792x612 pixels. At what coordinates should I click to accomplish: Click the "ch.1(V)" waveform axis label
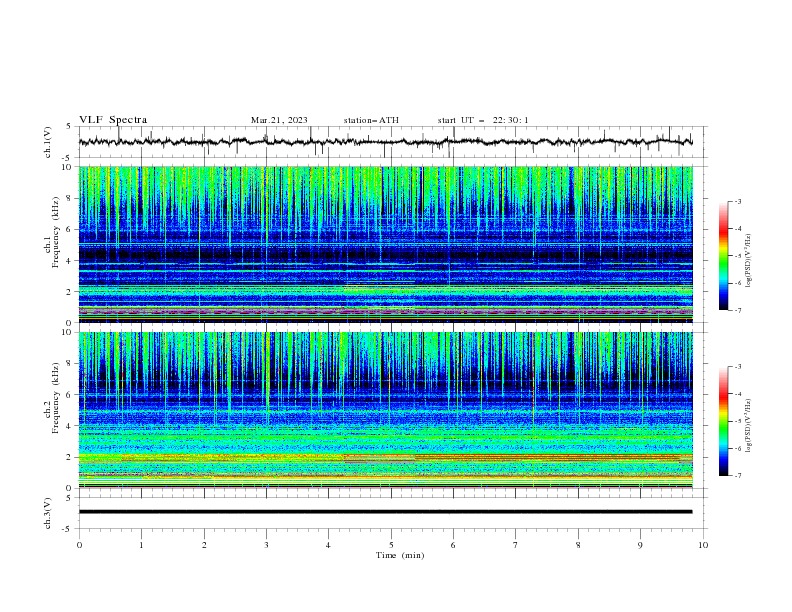click(48, 142)
